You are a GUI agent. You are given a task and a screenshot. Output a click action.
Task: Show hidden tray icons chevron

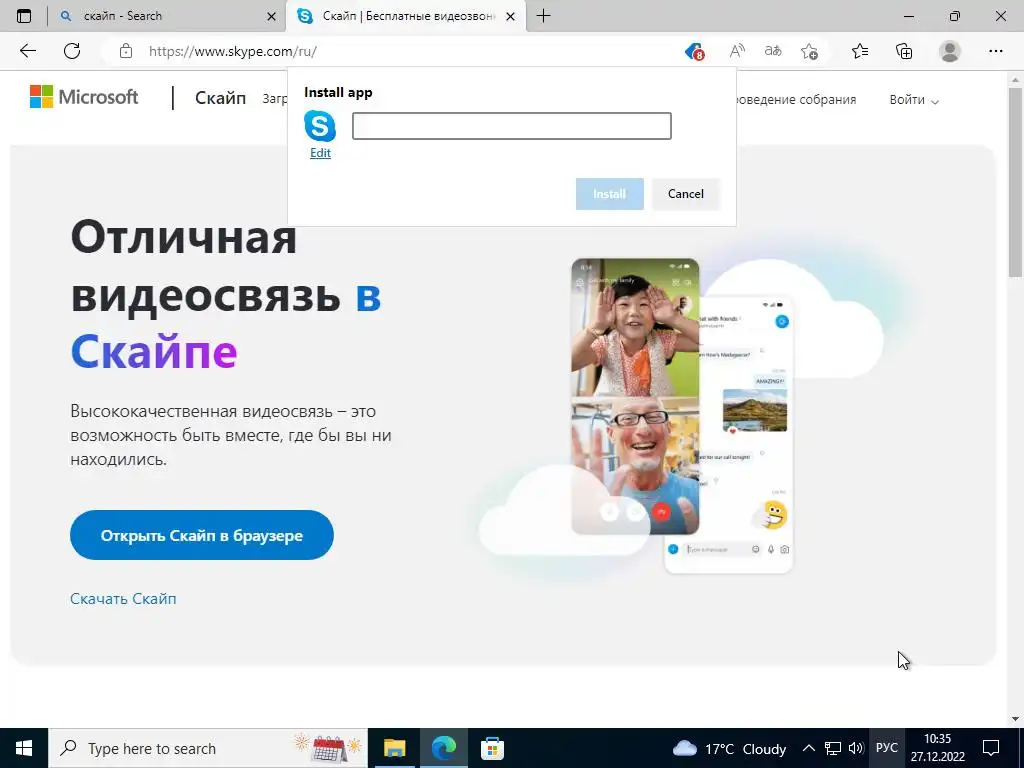pos(808,748)
